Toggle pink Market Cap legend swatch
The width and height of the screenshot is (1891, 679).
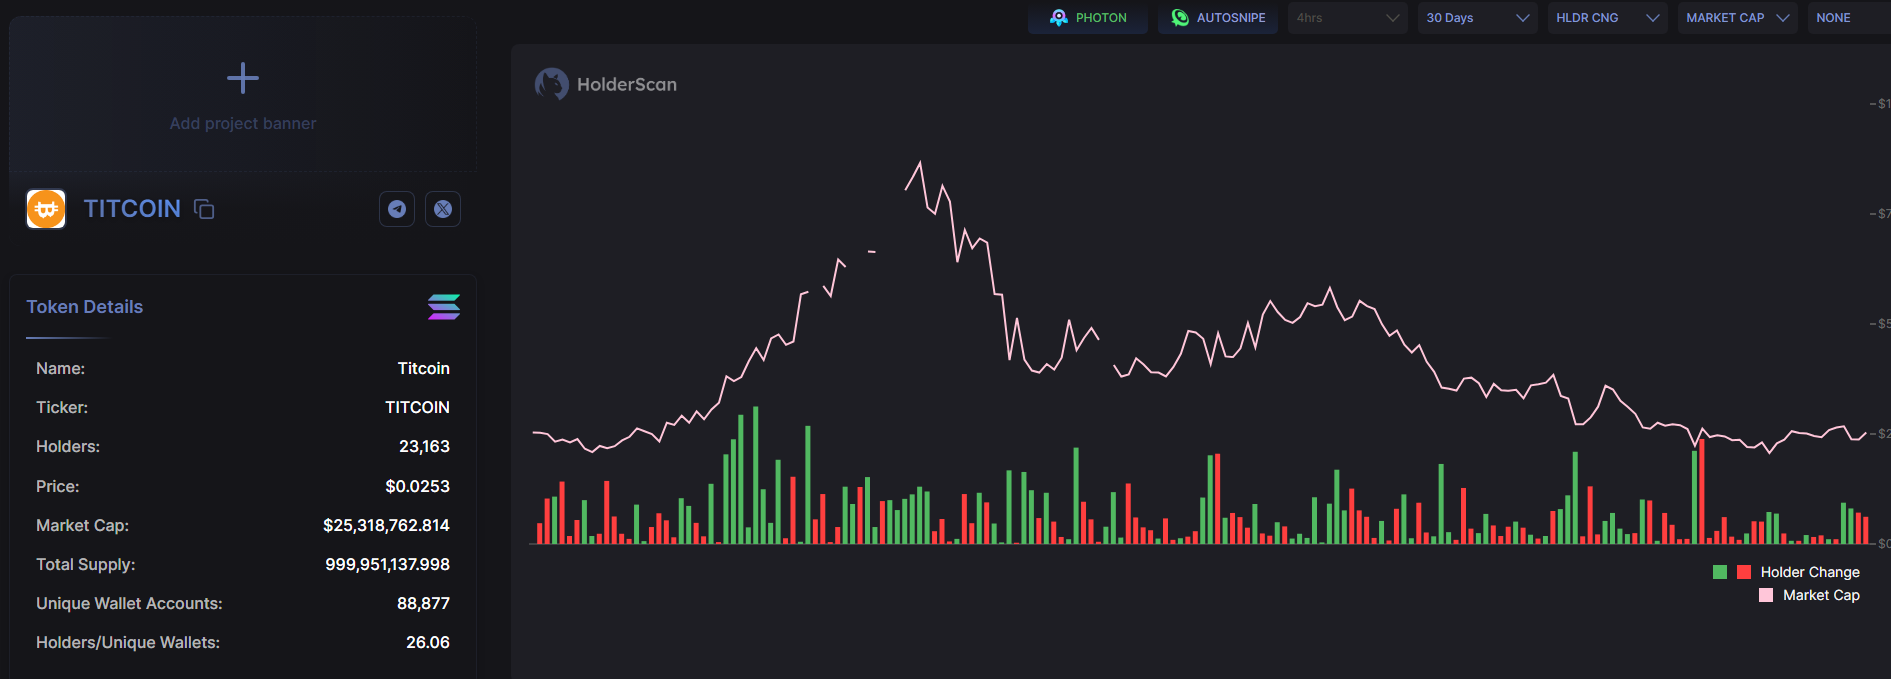click(x=1766, y=595)
